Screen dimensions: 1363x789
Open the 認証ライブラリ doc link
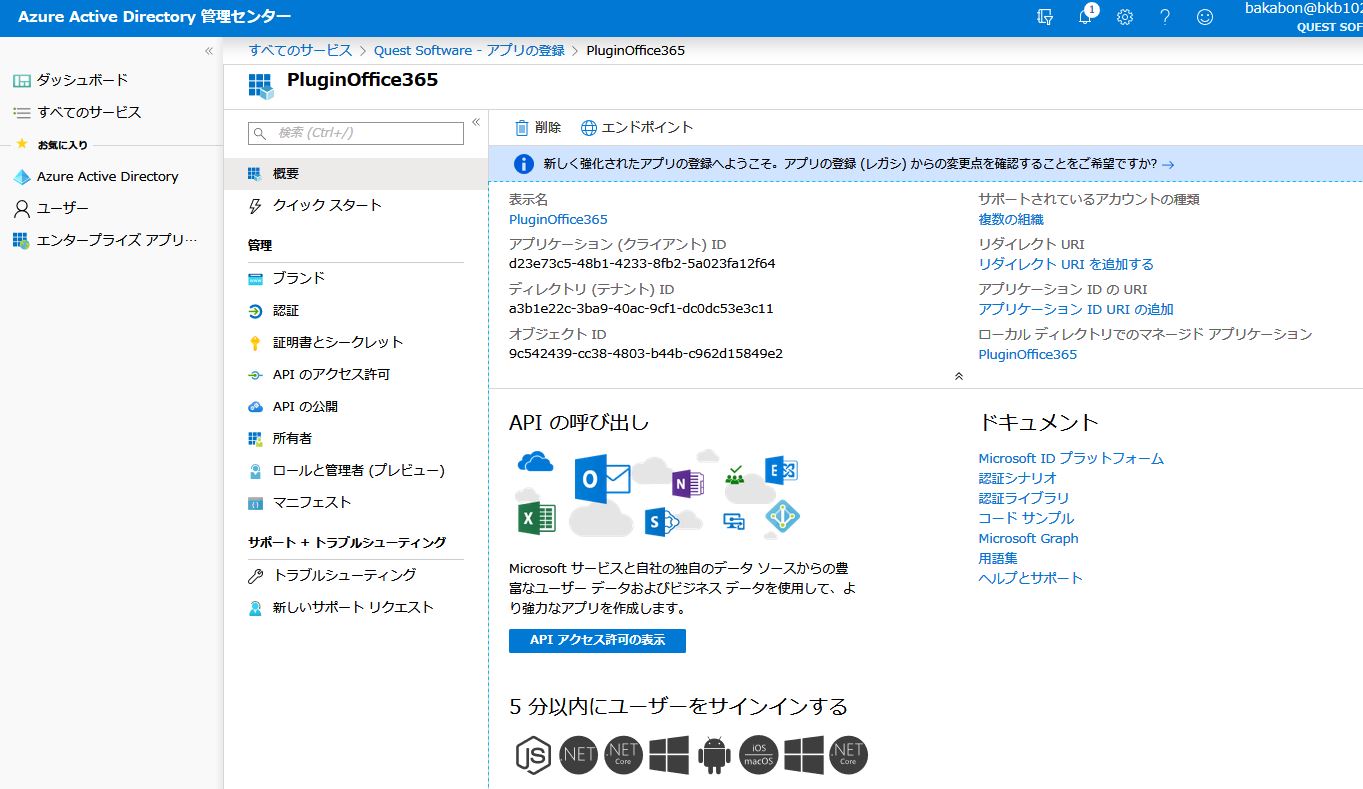(x=1024, y=498)
